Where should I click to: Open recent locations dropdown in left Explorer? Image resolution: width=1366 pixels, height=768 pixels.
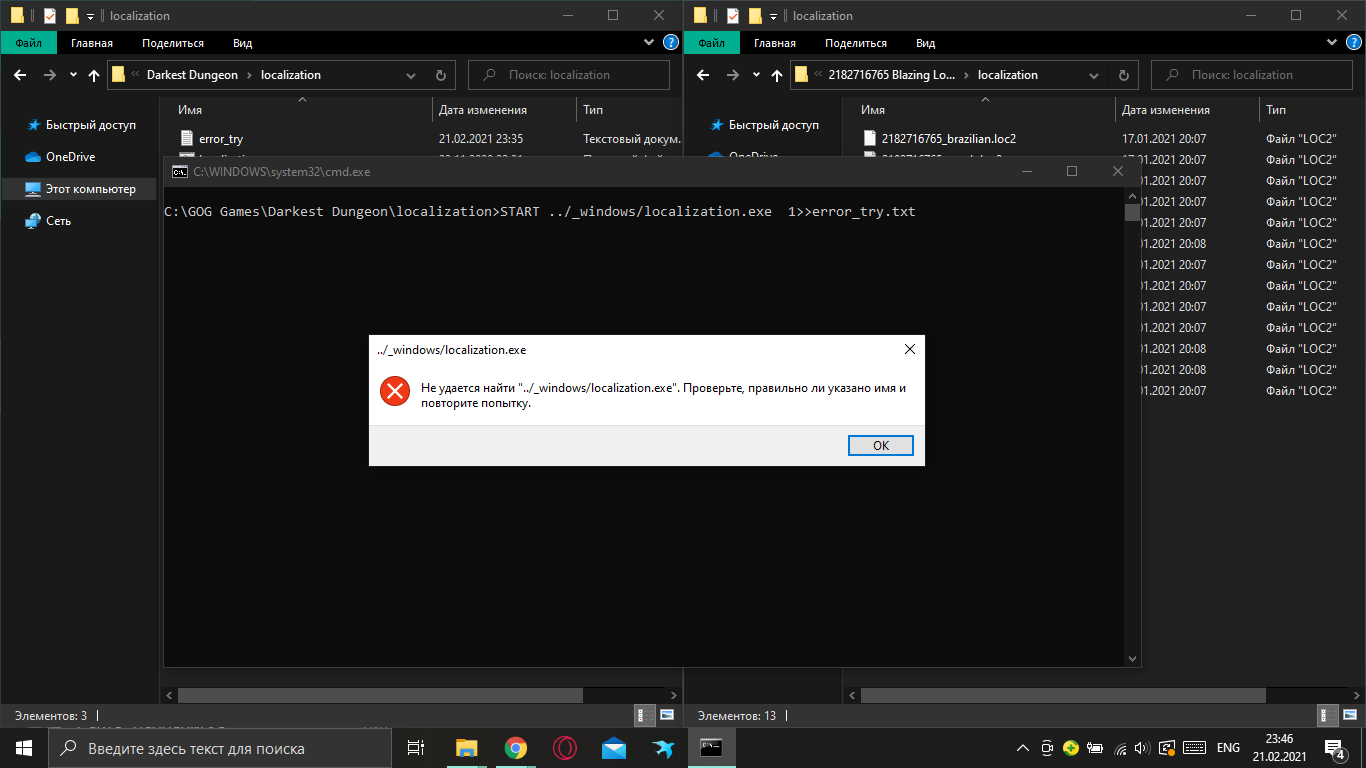(73, 75)
